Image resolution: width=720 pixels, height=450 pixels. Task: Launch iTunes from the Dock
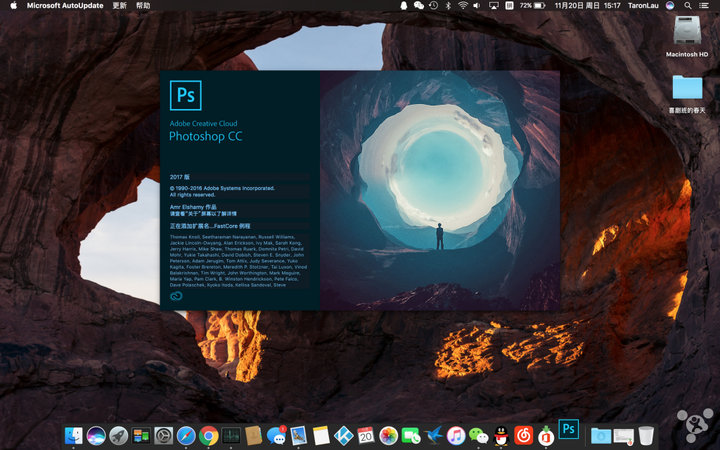tap(456, 435)
